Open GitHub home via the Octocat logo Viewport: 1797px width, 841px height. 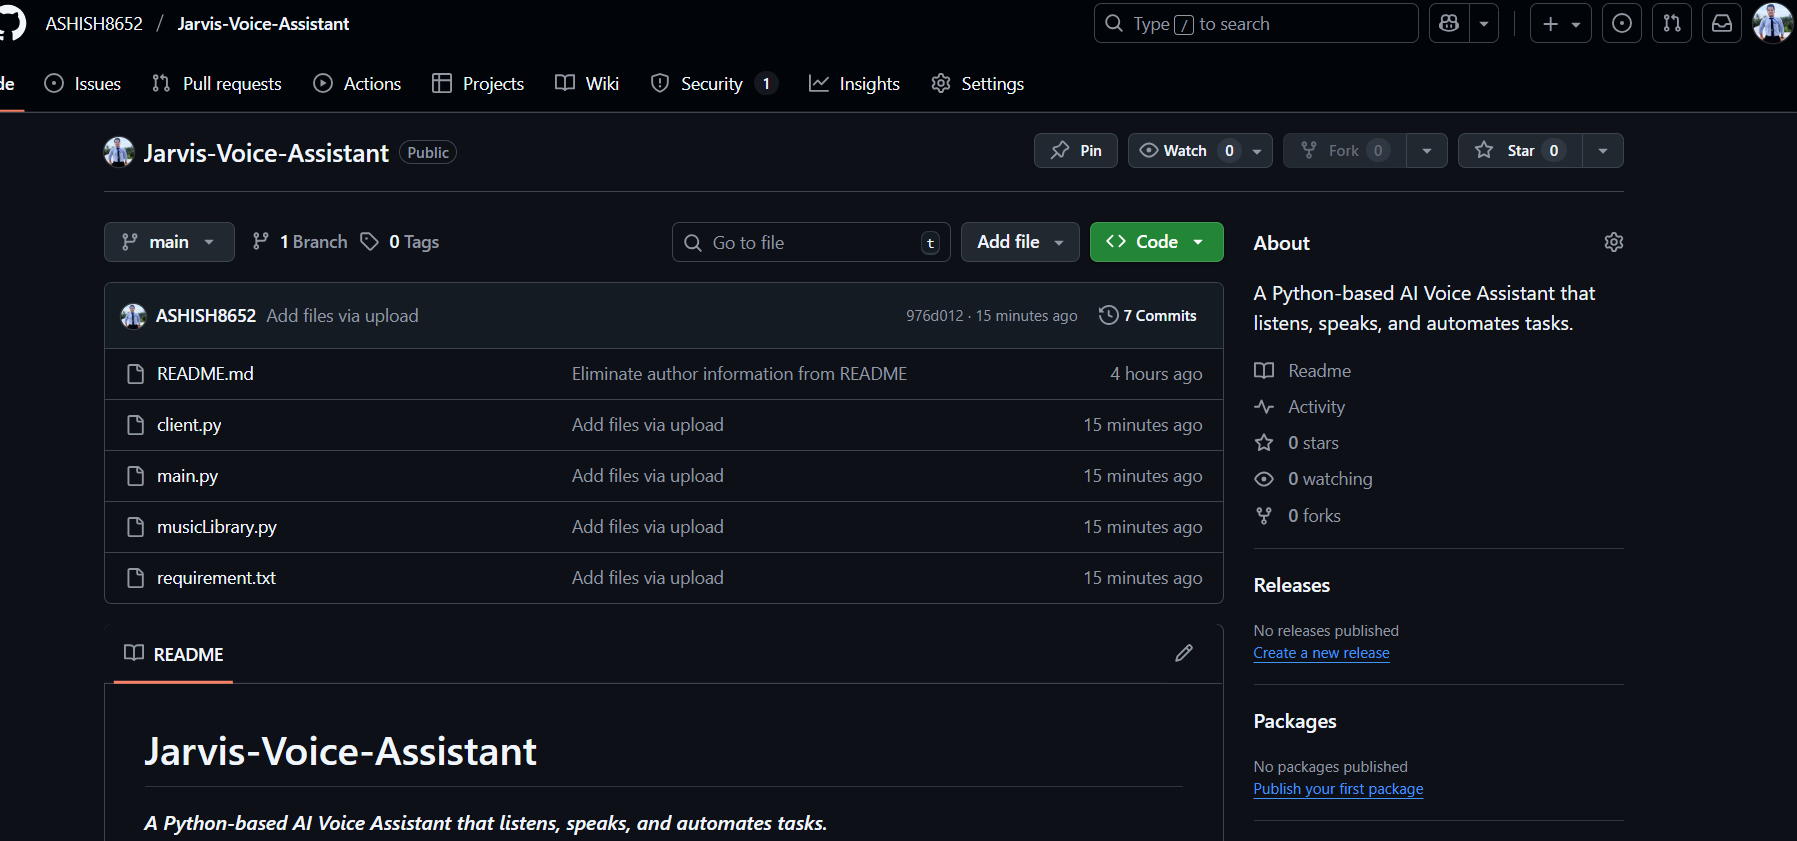pos(10,23)
